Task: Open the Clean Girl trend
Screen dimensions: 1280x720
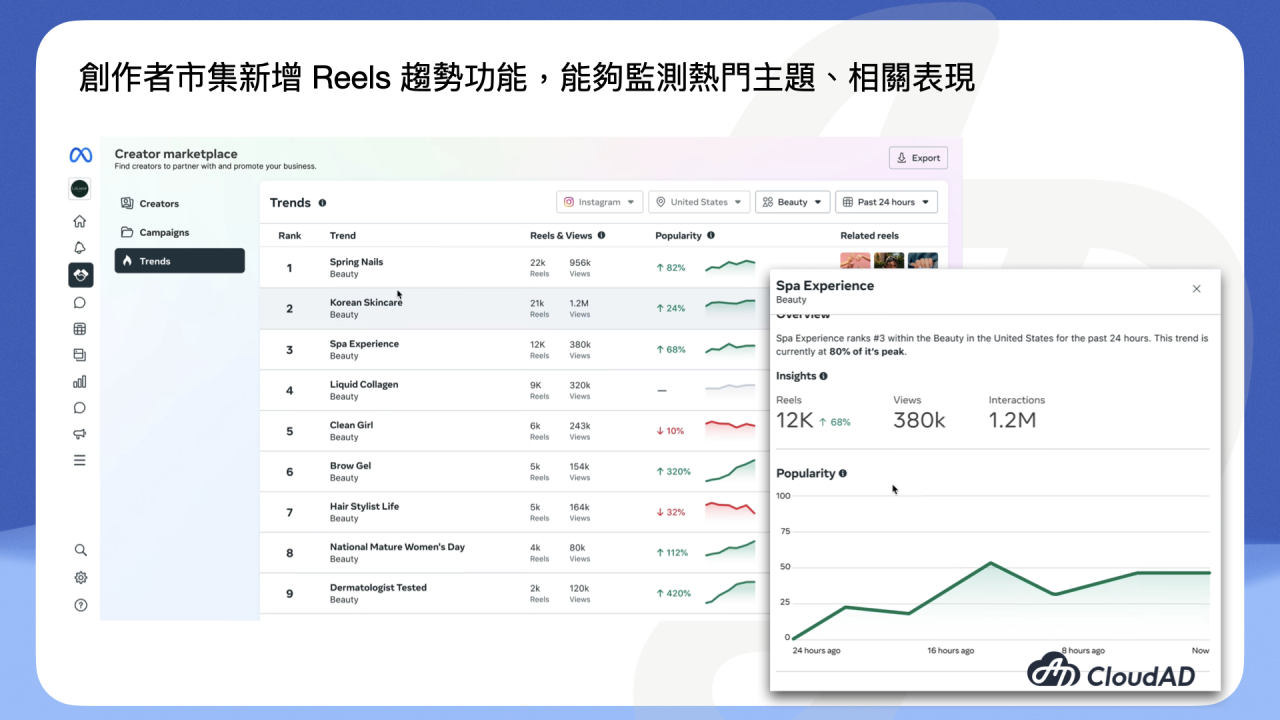Action: coord(351,425)
